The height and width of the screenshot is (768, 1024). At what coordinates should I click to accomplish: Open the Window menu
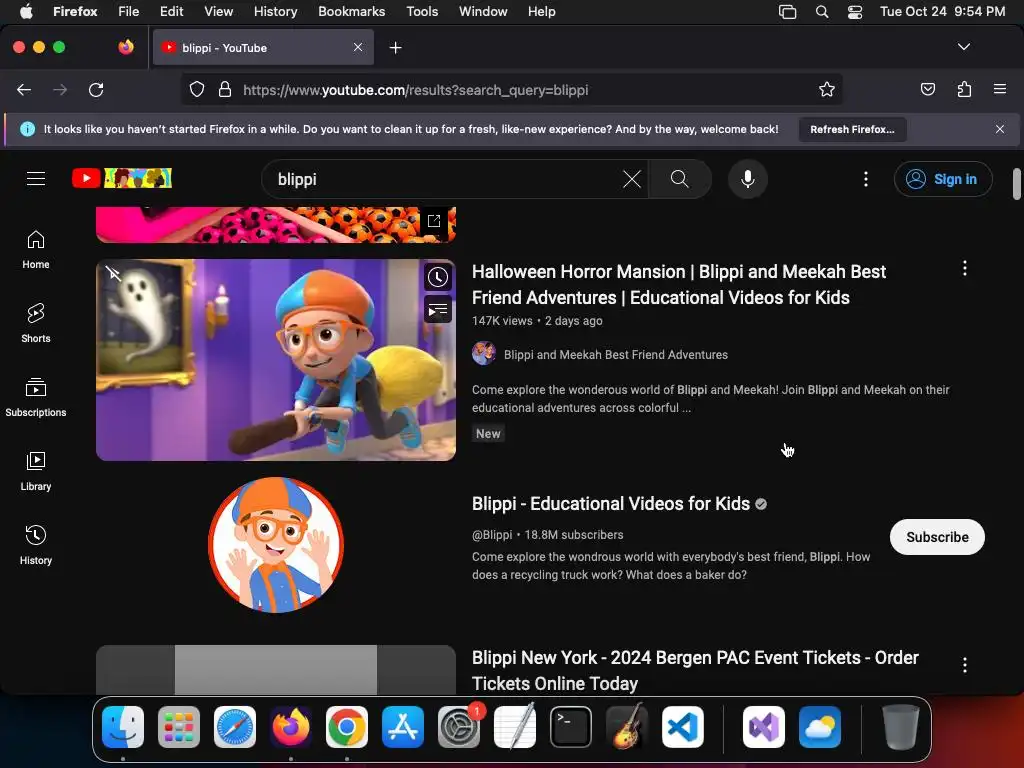[483, 11]
